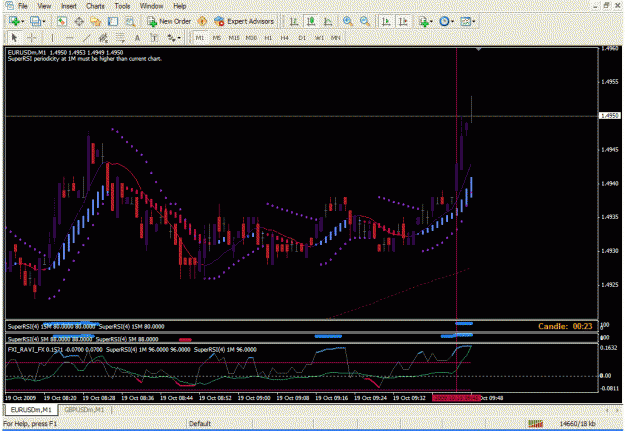
Task: Switch to the GBPUSDm,M1 chart tab
Action: [84, 409]
